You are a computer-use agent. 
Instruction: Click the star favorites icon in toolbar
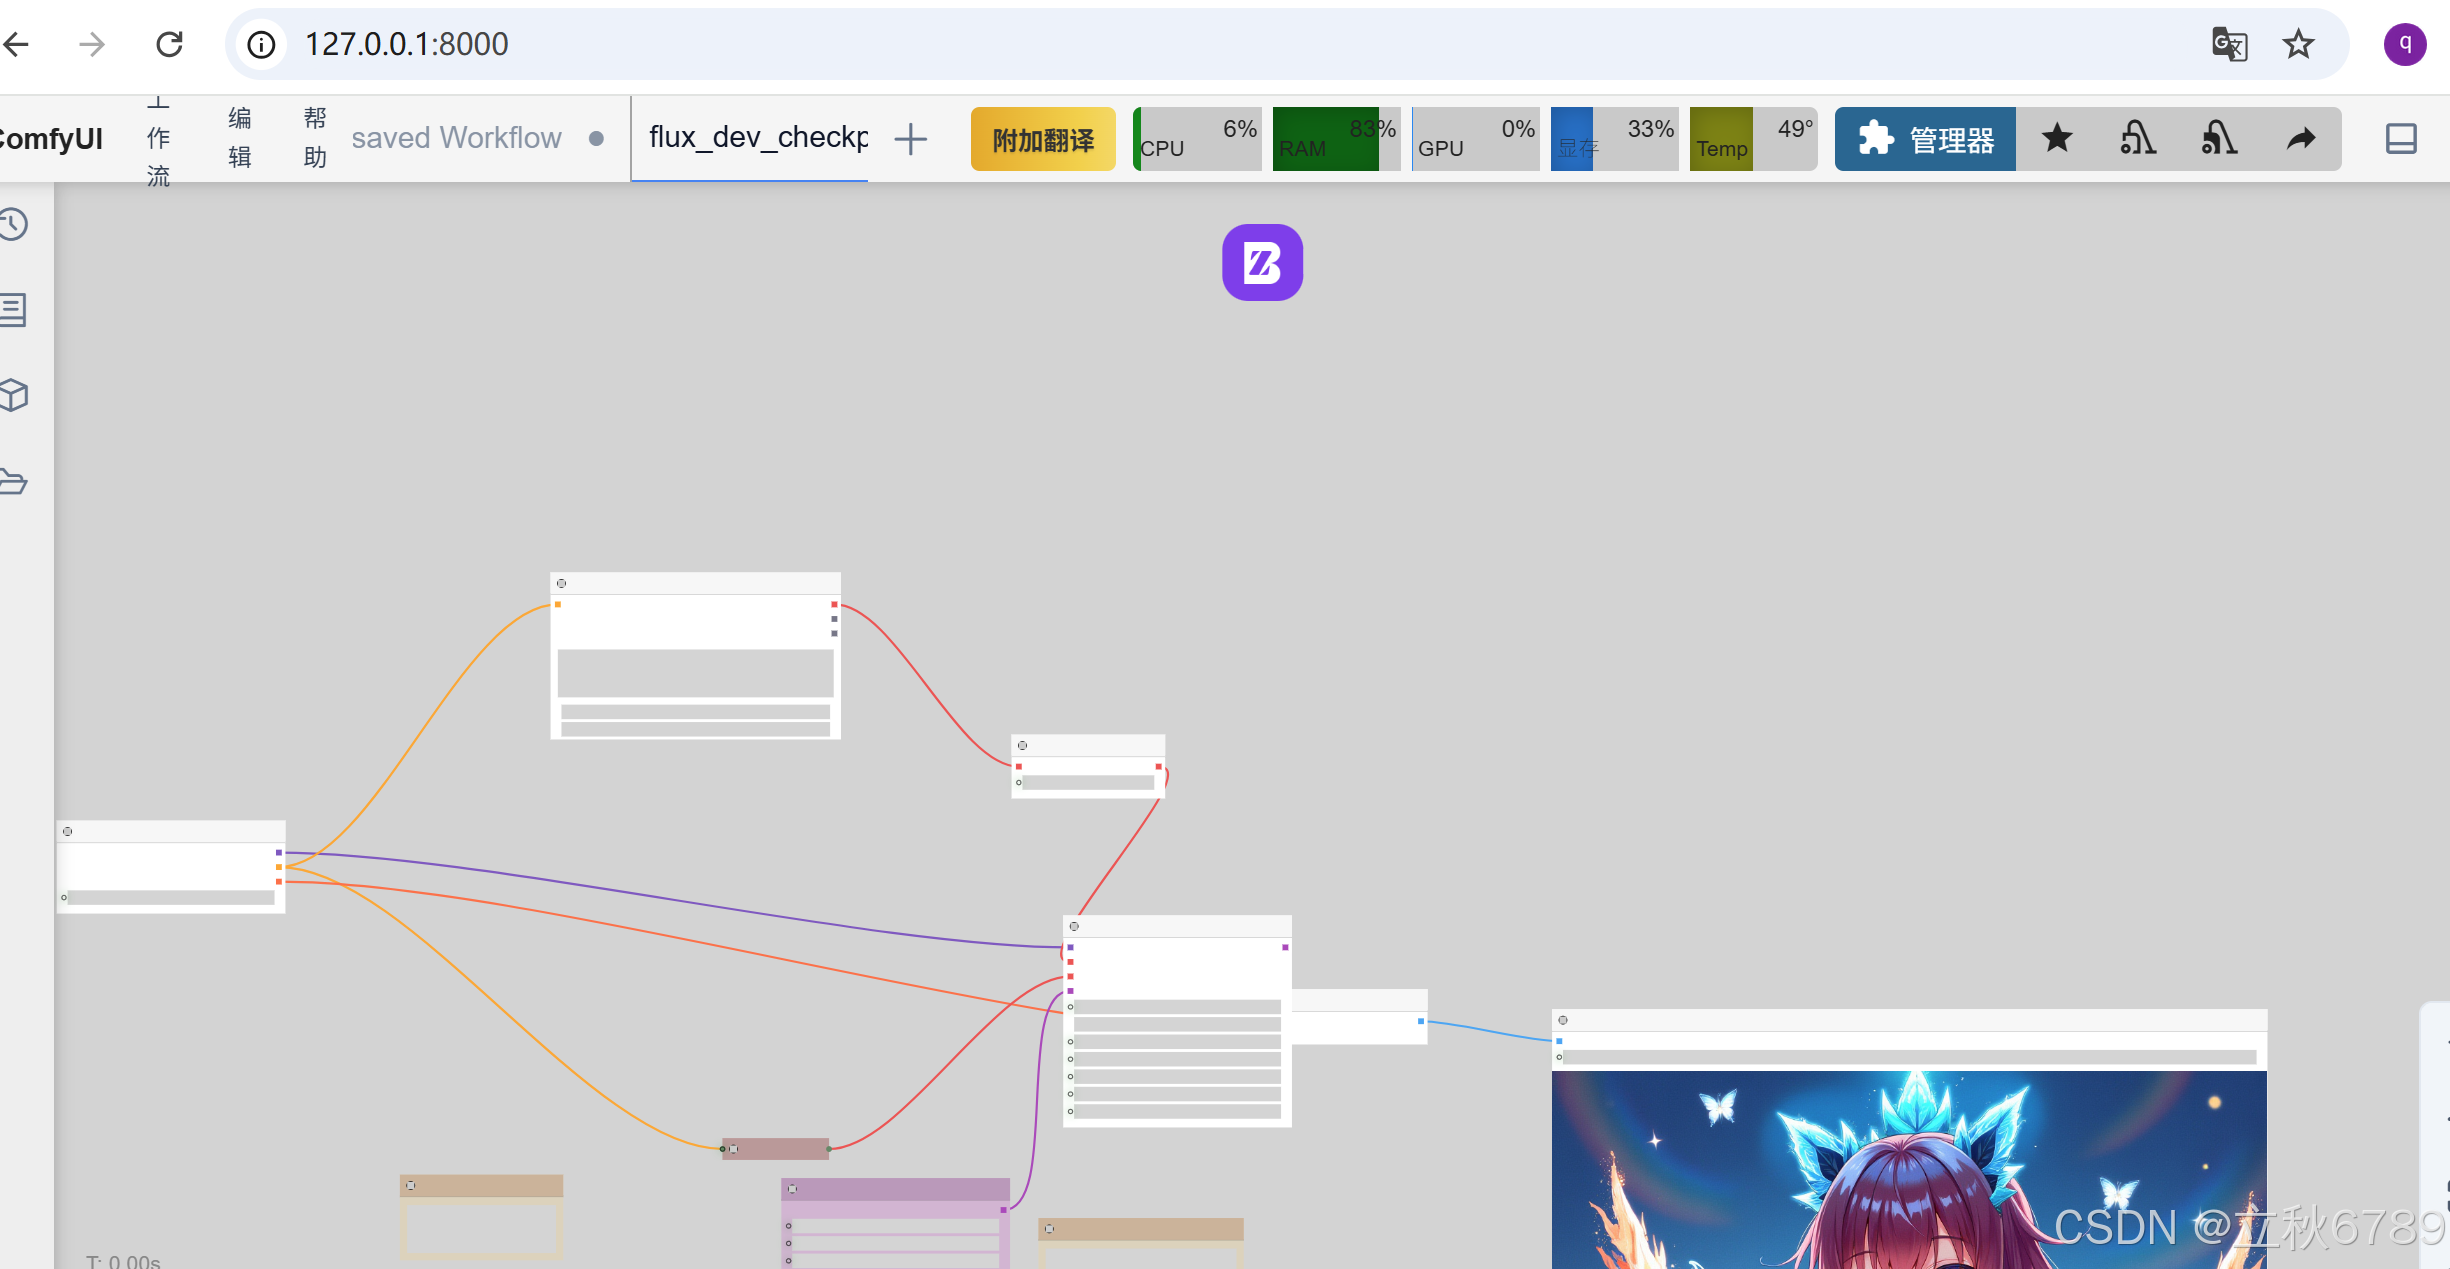click(x=2057, y=139)
